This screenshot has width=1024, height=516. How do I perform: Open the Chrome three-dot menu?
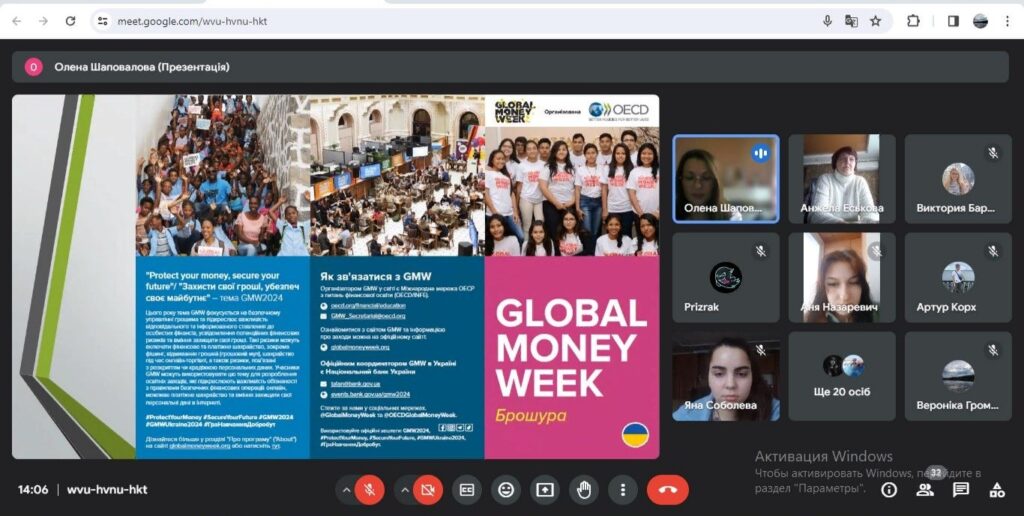(x=1007, y=21)
